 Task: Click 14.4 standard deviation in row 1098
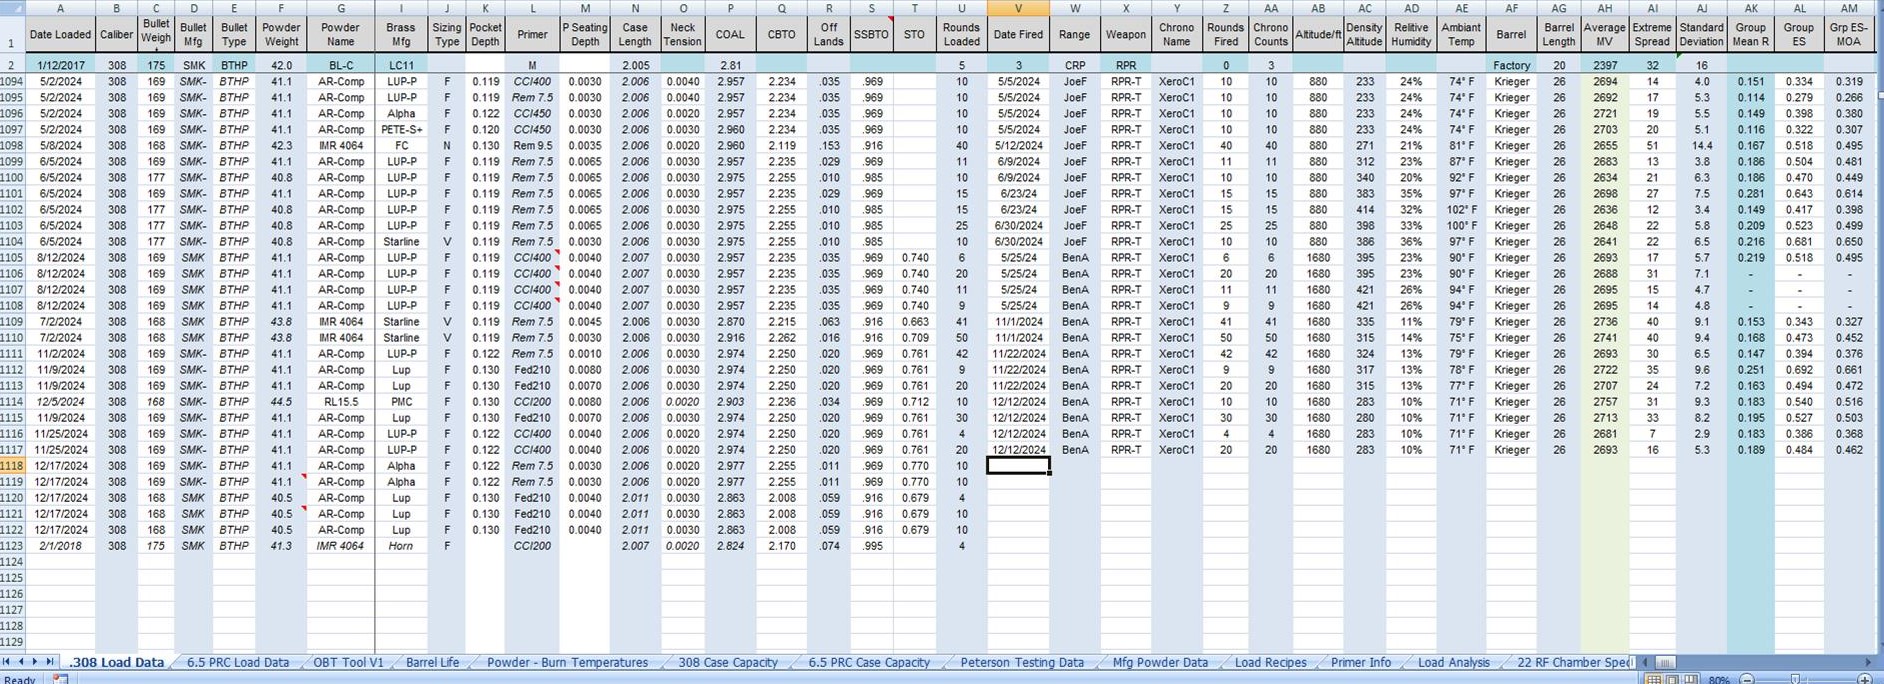1701,146
